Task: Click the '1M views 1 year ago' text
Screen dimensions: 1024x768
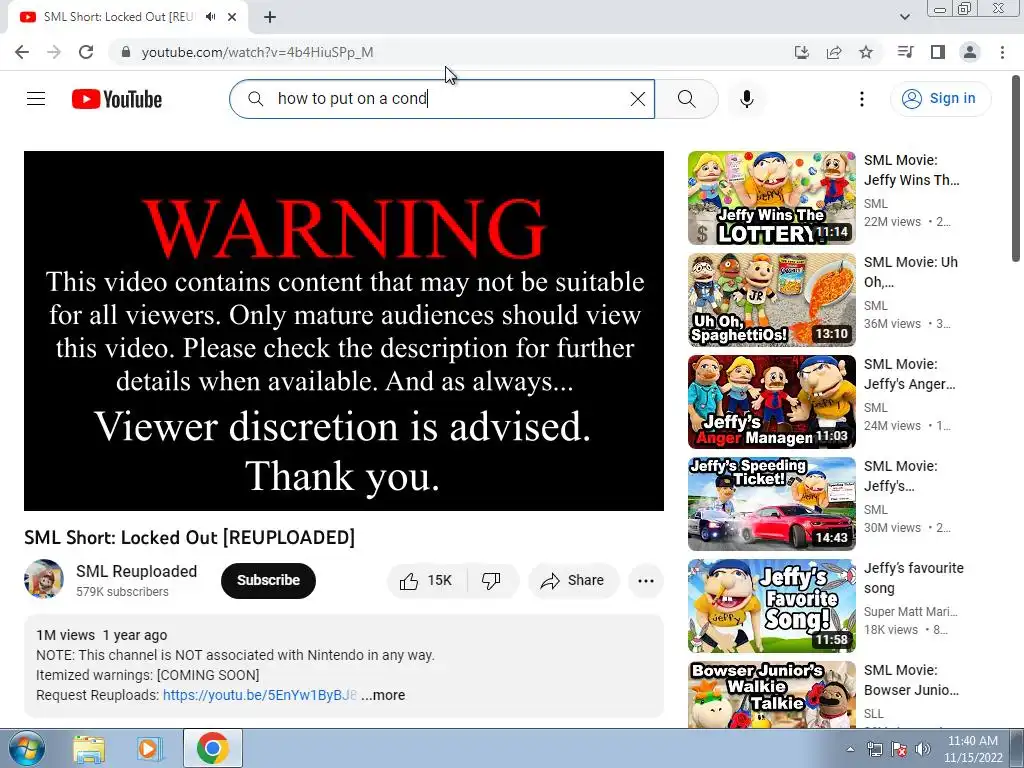Action: (x=101, y=635)
